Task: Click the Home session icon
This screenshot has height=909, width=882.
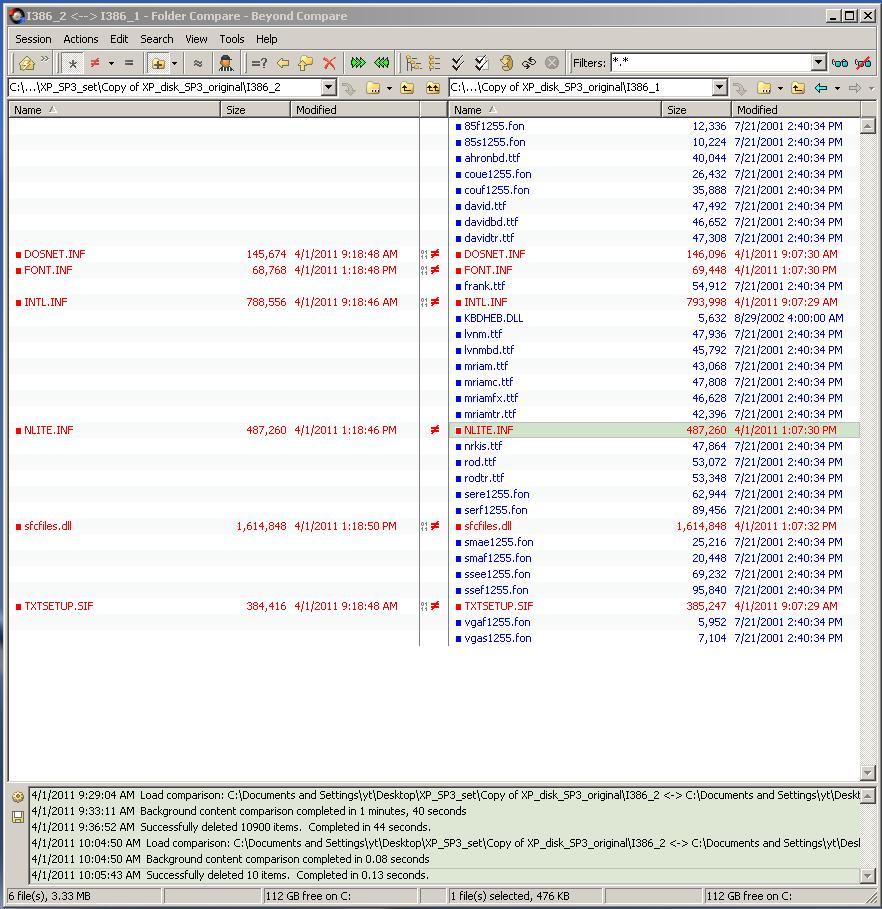Action: point(26,63)
